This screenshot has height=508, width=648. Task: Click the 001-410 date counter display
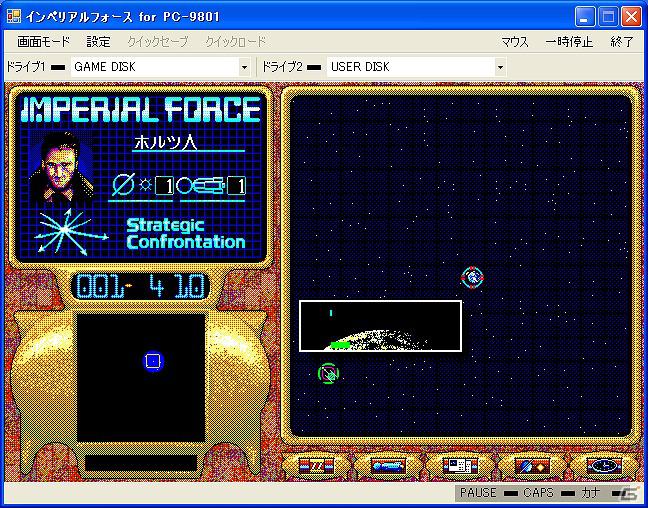pyautogui.click(x=141, y=286)
